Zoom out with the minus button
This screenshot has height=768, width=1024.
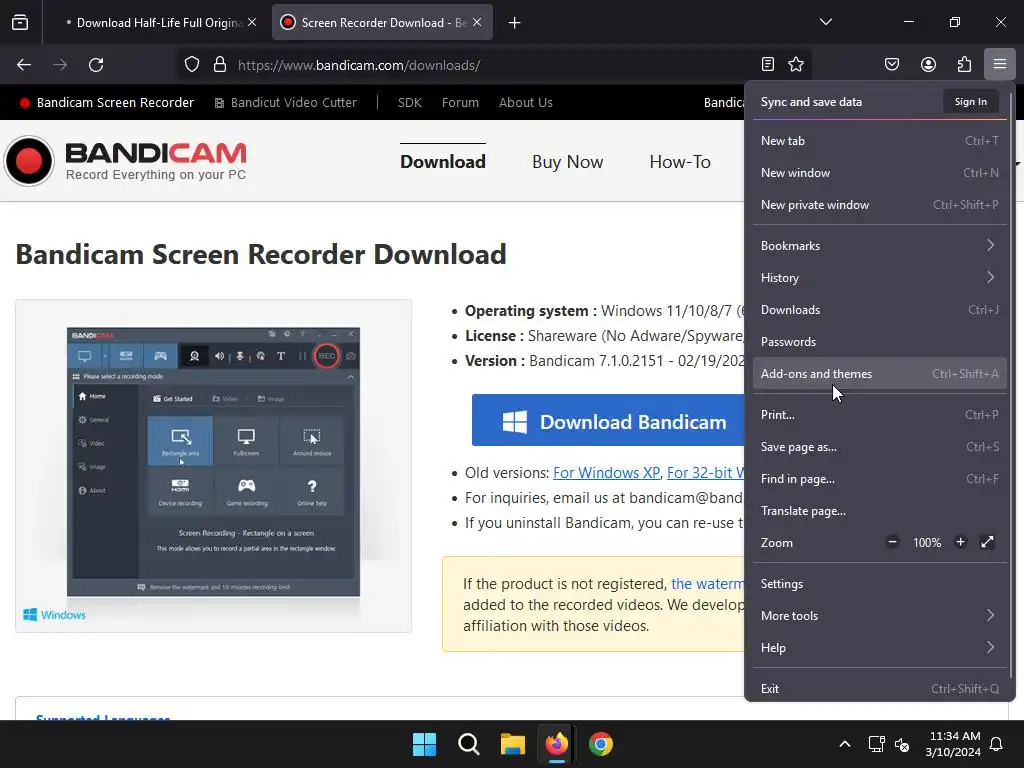tap(892, 542)
